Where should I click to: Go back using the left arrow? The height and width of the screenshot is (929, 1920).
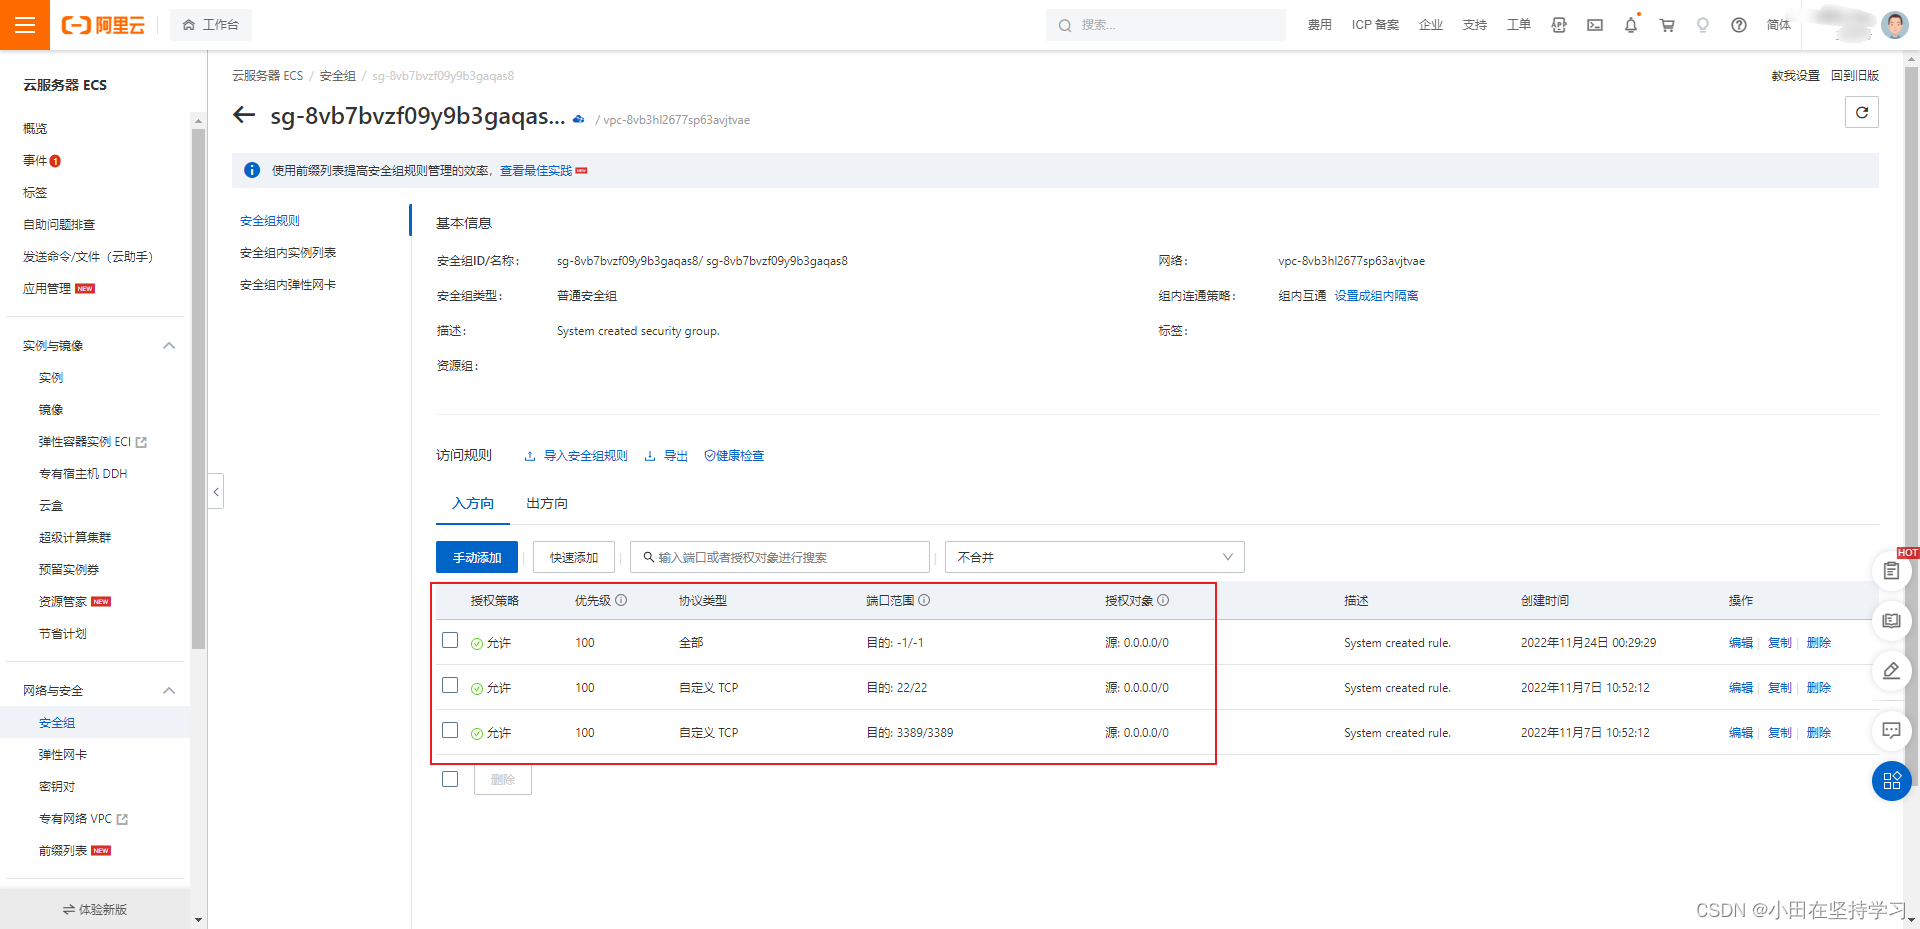244,115
